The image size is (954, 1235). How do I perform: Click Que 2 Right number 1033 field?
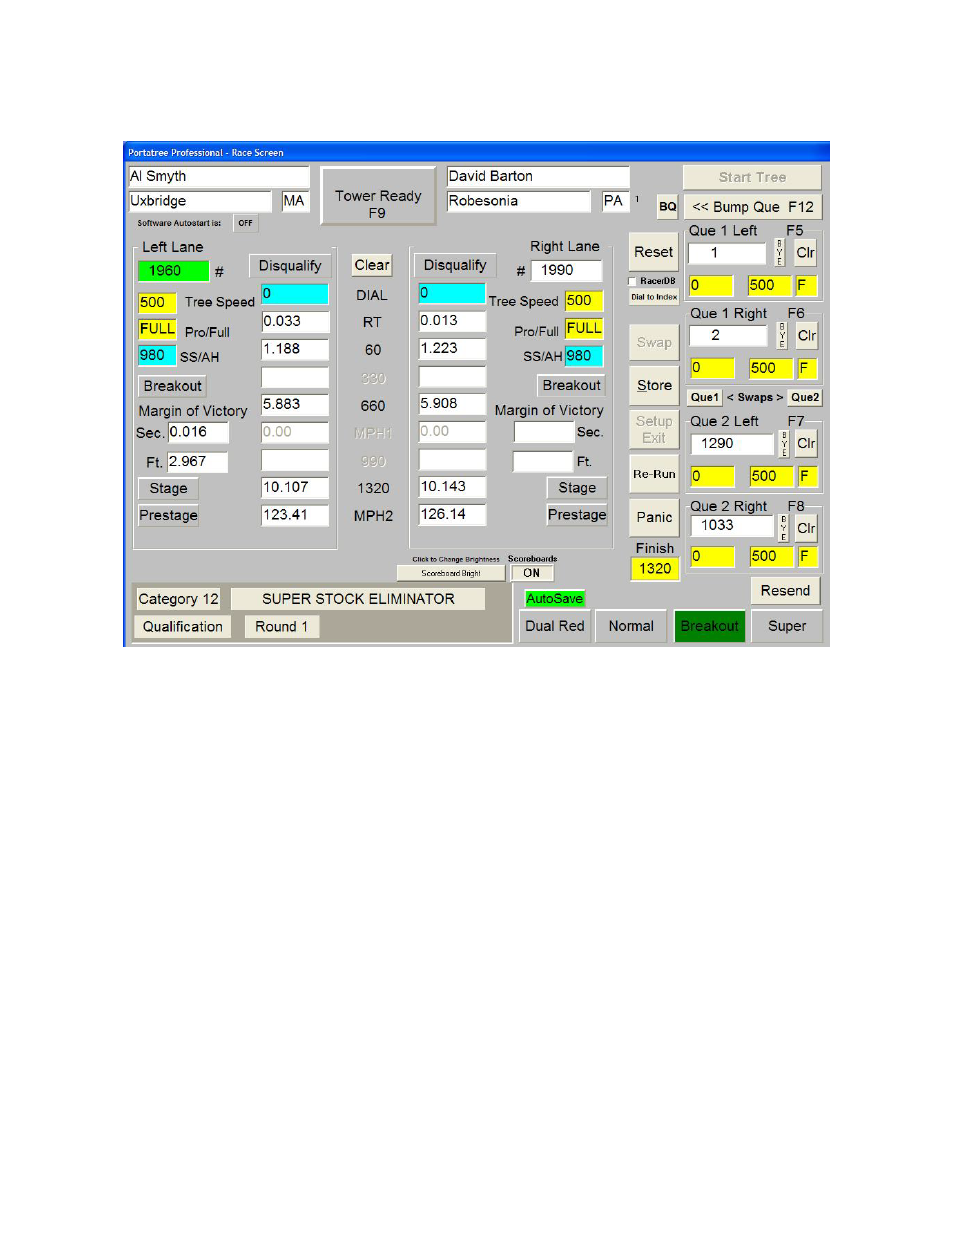[731, 525]
